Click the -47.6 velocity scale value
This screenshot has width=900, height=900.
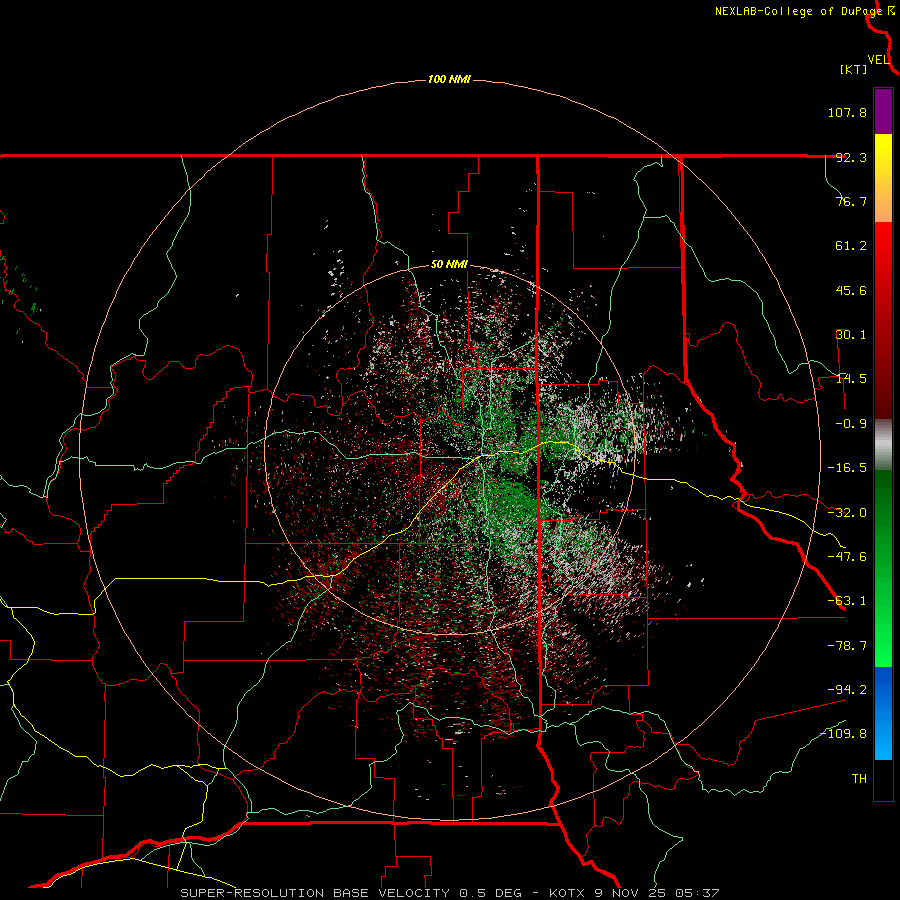847,557
